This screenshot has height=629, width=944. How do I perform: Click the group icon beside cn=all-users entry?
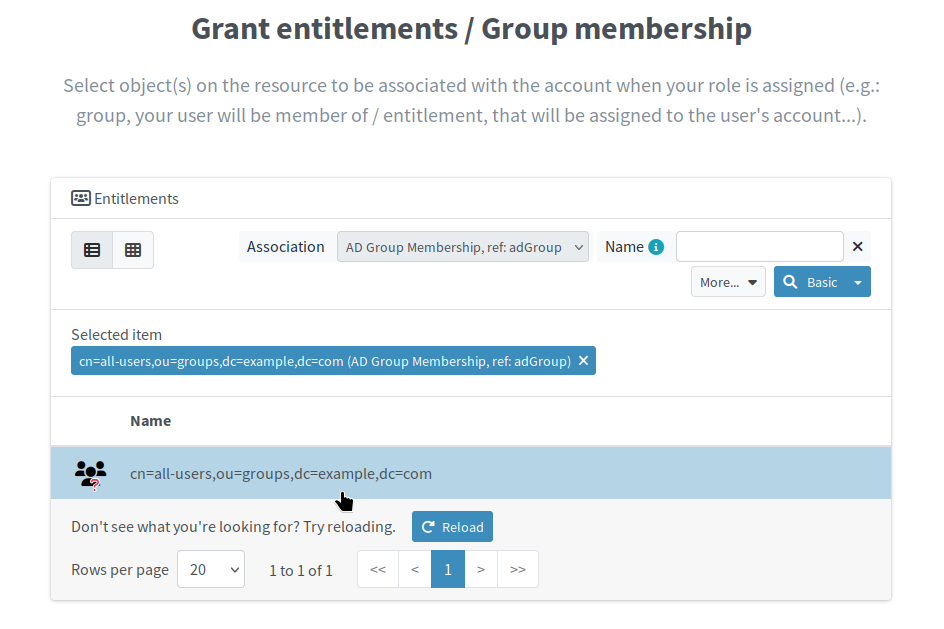(90, 473)
